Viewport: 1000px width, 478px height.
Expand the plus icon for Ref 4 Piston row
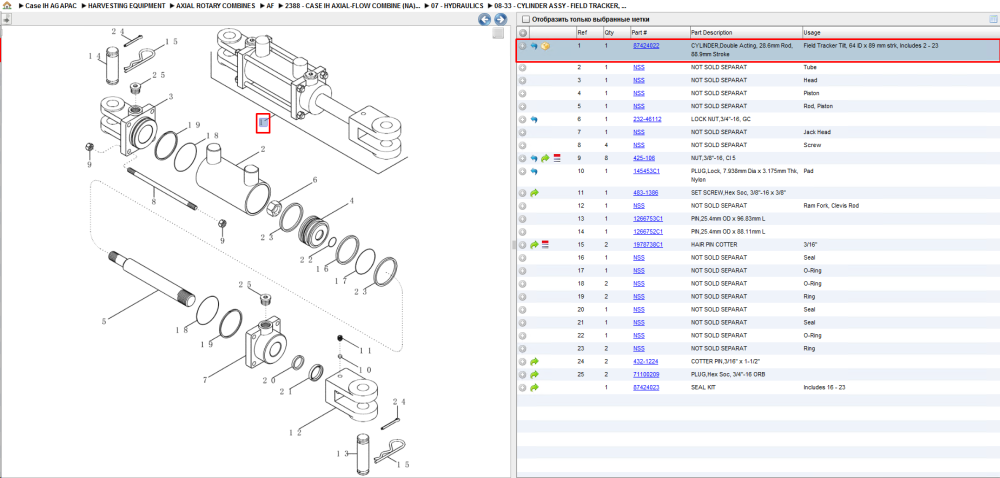pyautogui.click(x=523, y=93)
